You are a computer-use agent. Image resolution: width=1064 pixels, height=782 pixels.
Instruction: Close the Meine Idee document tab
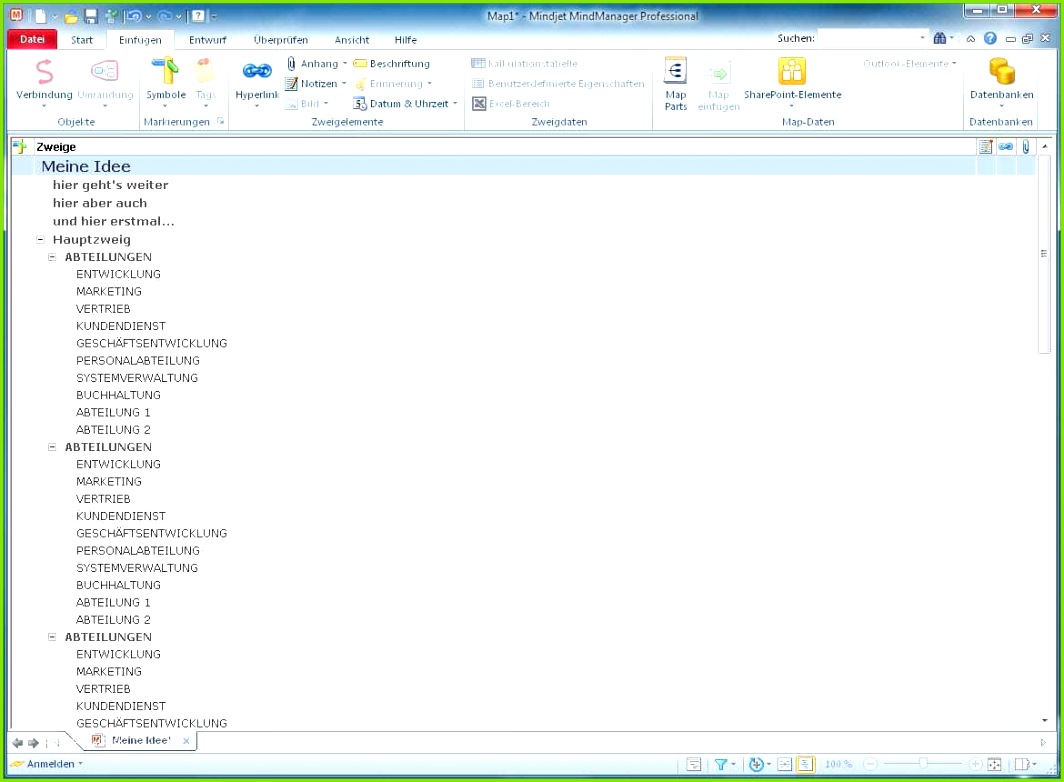click(186, 741)
